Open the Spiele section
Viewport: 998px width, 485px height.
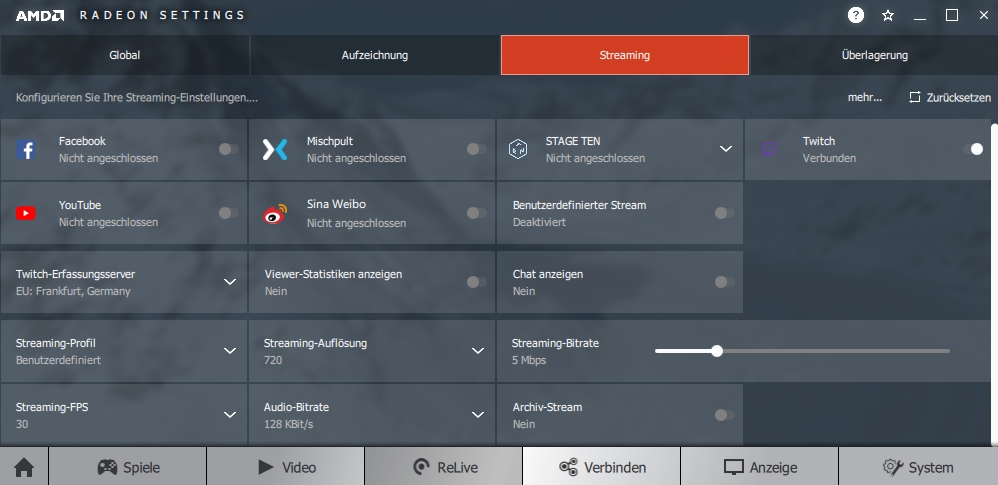[127, 467]
